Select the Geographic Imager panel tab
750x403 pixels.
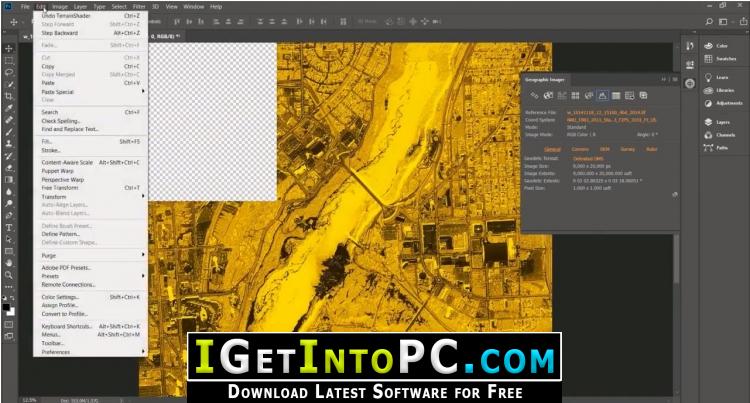545,80
